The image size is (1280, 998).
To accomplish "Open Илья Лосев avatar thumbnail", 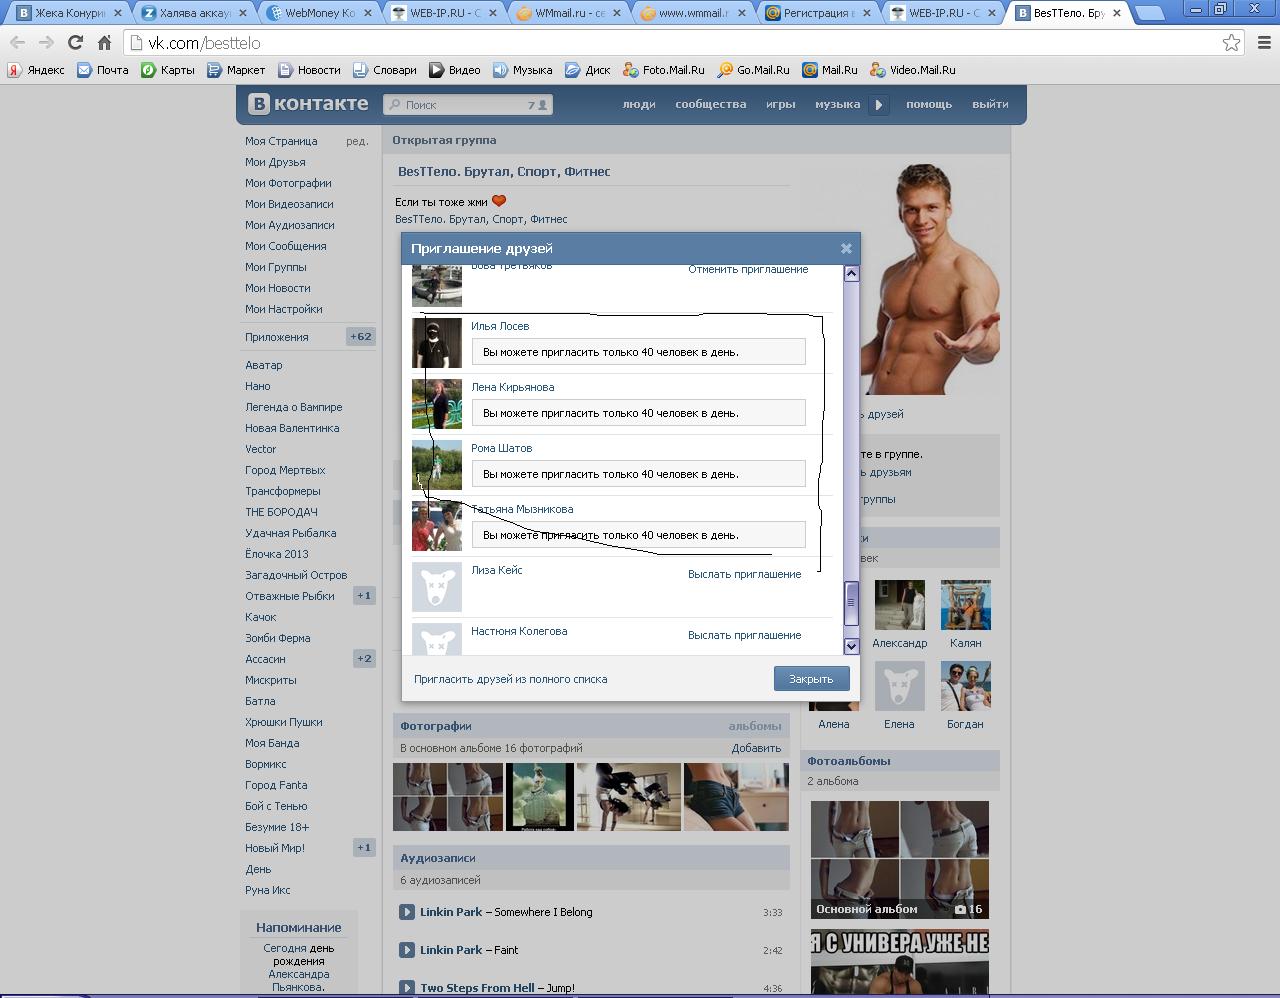I will pos(437,343).
